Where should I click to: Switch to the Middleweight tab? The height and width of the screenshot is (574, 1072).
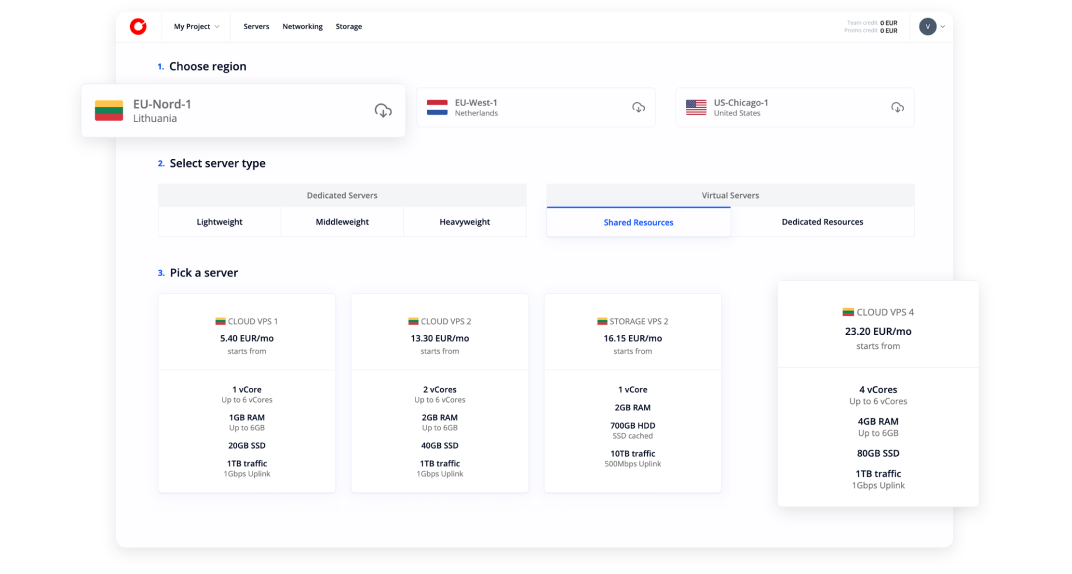coord(342,222)
